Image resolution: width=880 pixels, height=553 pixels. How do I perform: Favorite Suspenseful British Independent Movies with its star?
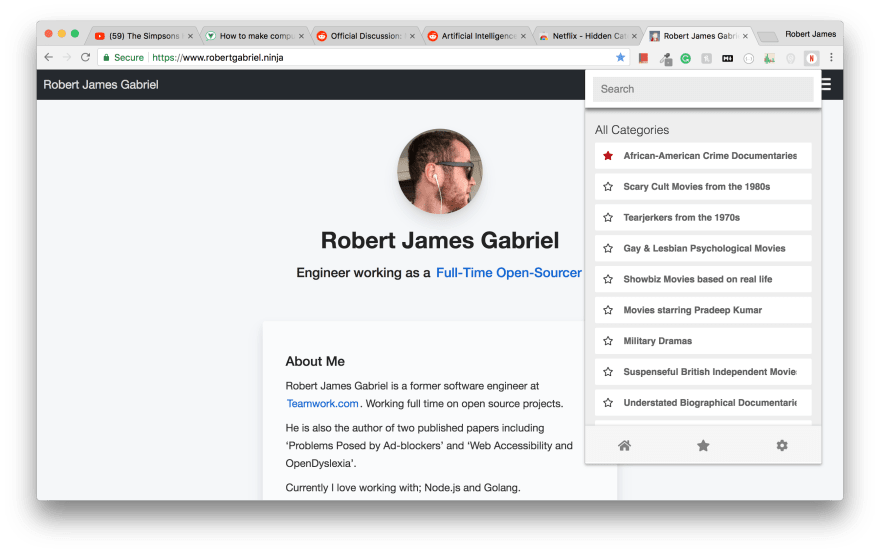(608, 372)
